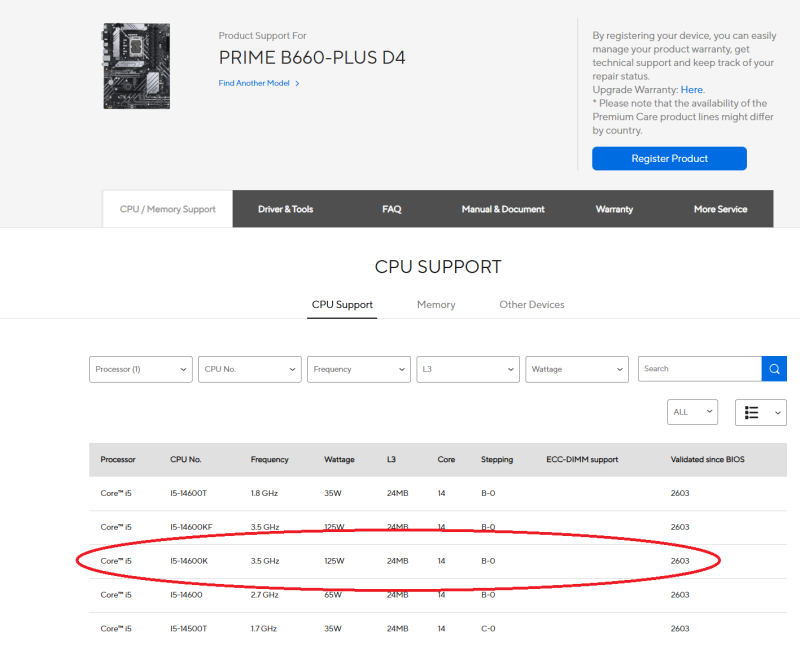
Task: Follow the Find Another Model link
Action: (259, 83)
